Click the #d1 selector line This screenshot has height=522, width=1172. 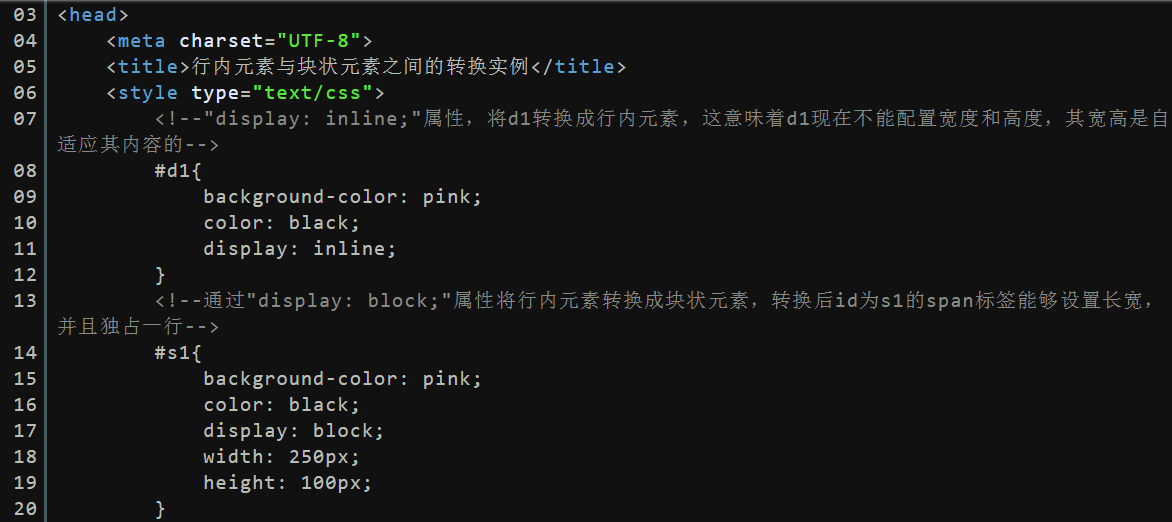pyautogui.click(x=179, y=171)
